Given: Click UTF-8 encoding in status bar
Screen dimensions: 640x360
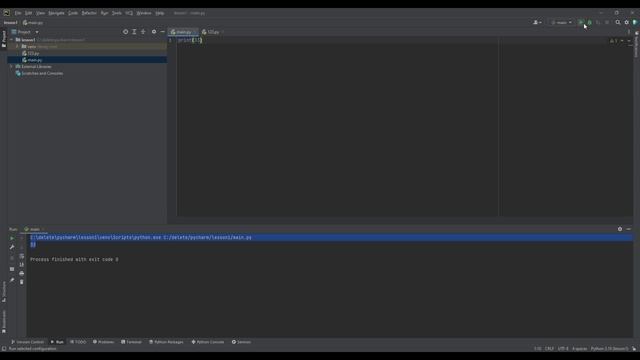Looking at the screenshot, I should pos(563,349).
